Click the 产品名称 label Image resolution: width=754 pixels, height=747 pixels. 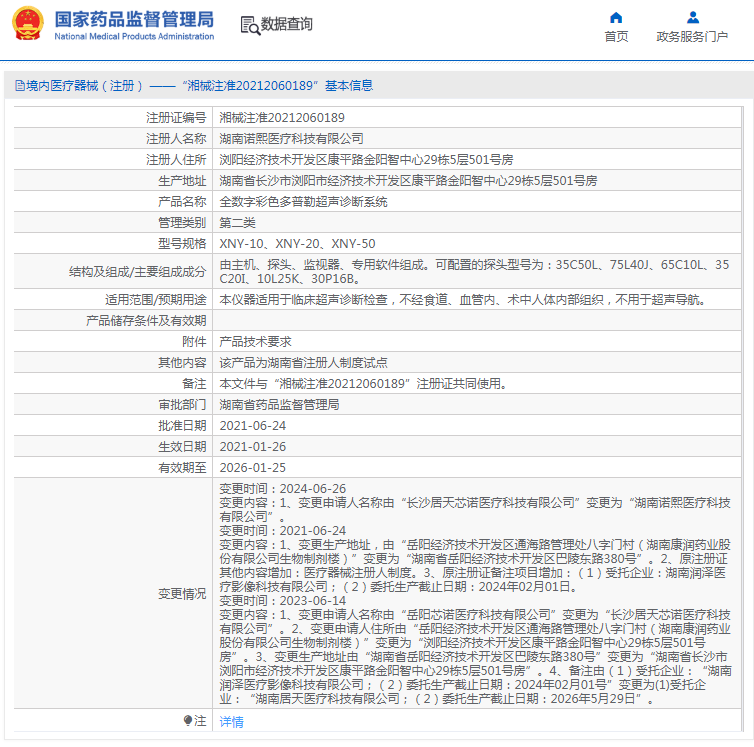[182, 202]
